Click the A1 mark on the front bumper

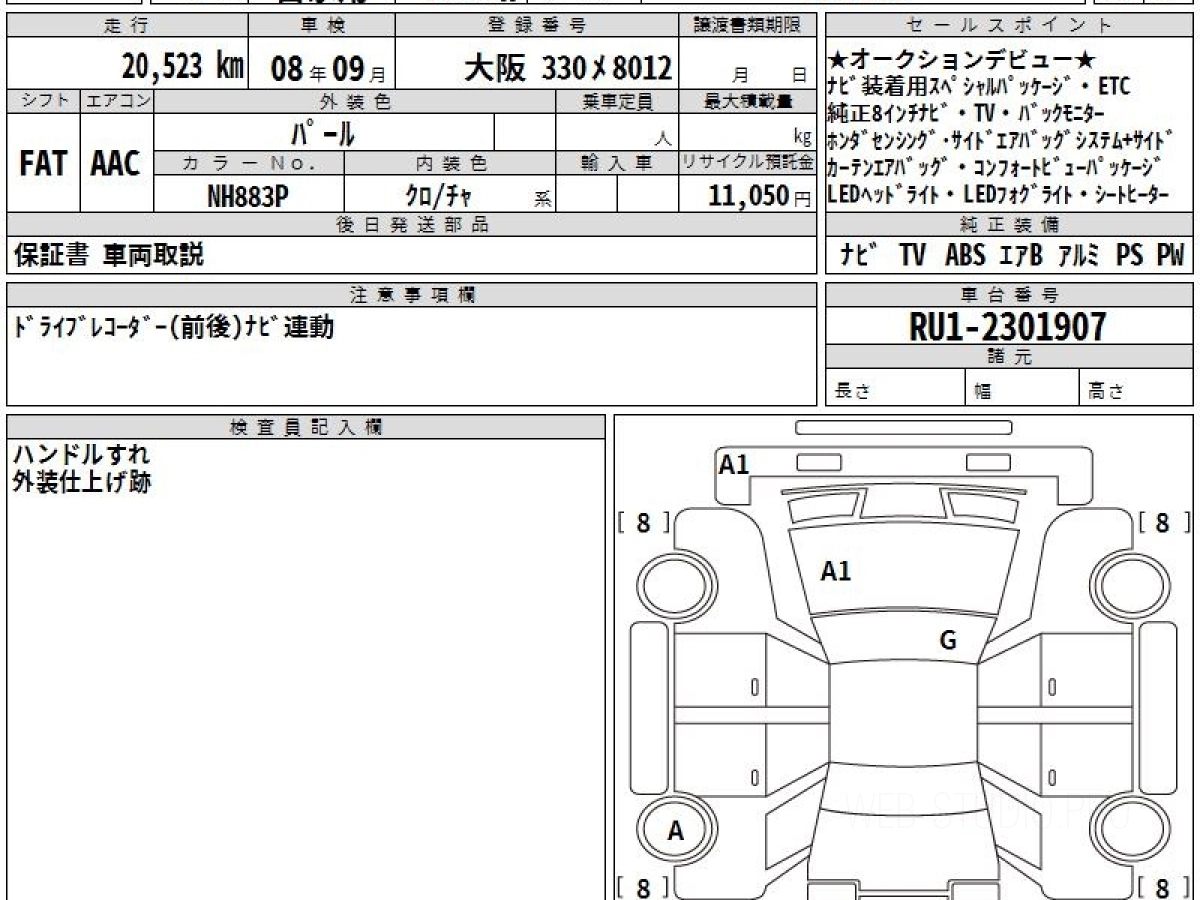click(734, 464)
